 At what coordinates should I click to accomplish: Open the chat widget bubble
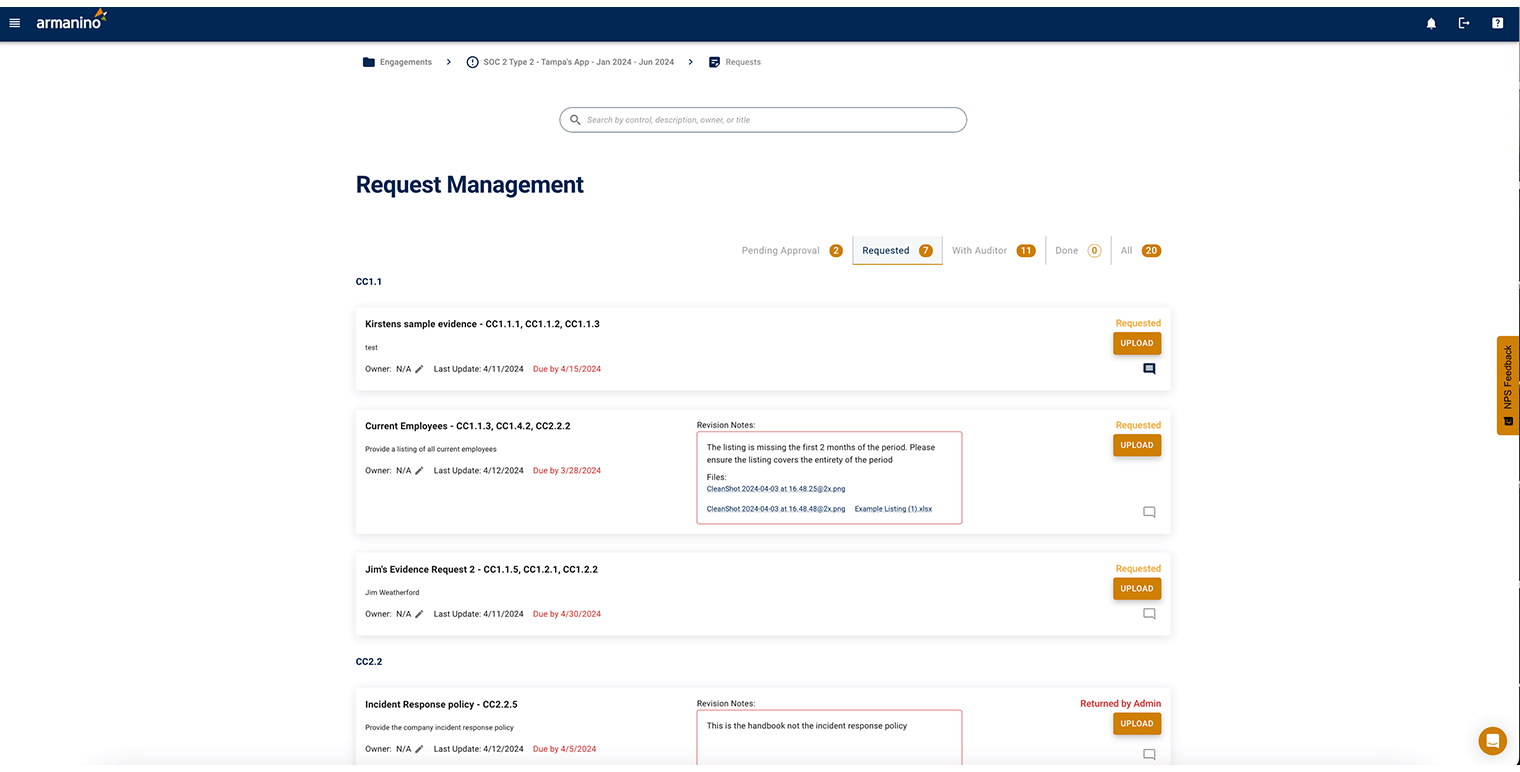pyautogui.click(x=1492, y=741)
